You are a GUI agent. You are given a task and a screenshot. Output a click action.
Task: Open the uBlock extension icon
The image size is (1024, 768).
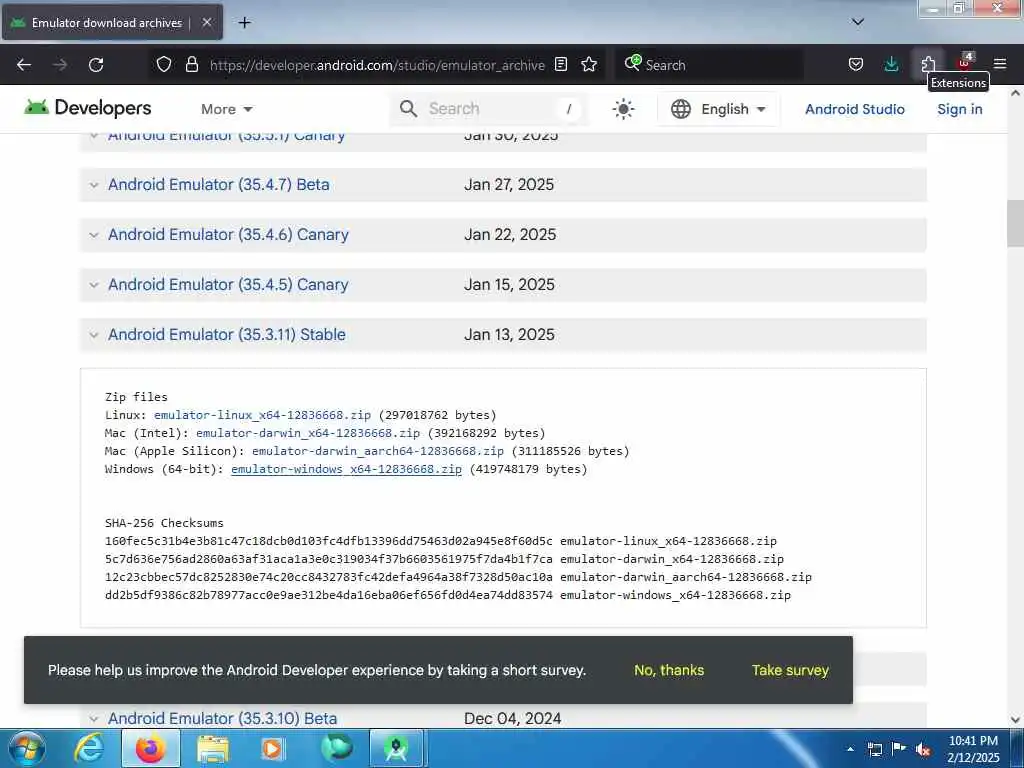coord(965,62)
